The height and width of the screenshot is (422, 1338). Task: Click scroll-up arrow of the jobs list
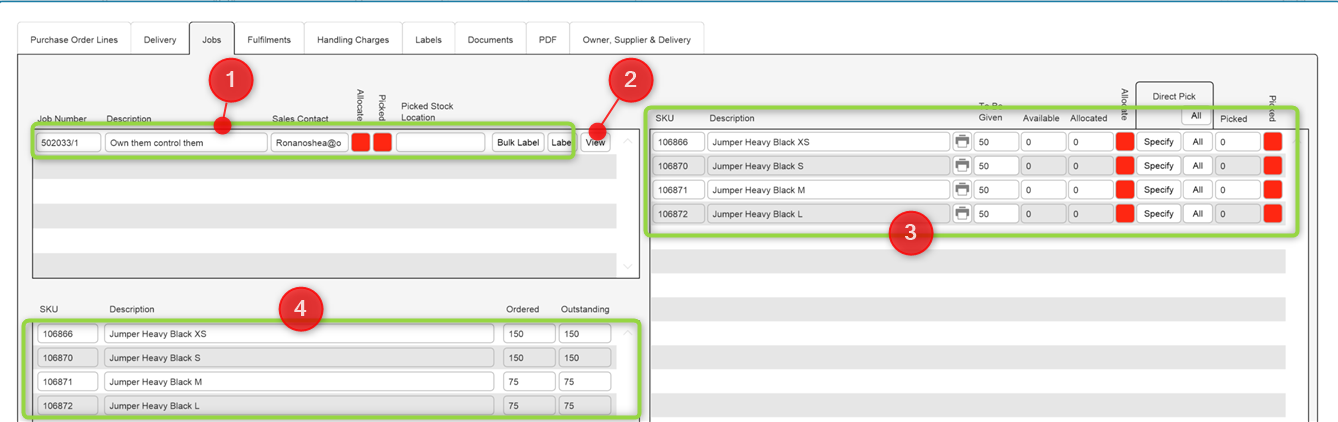[627, 140]
